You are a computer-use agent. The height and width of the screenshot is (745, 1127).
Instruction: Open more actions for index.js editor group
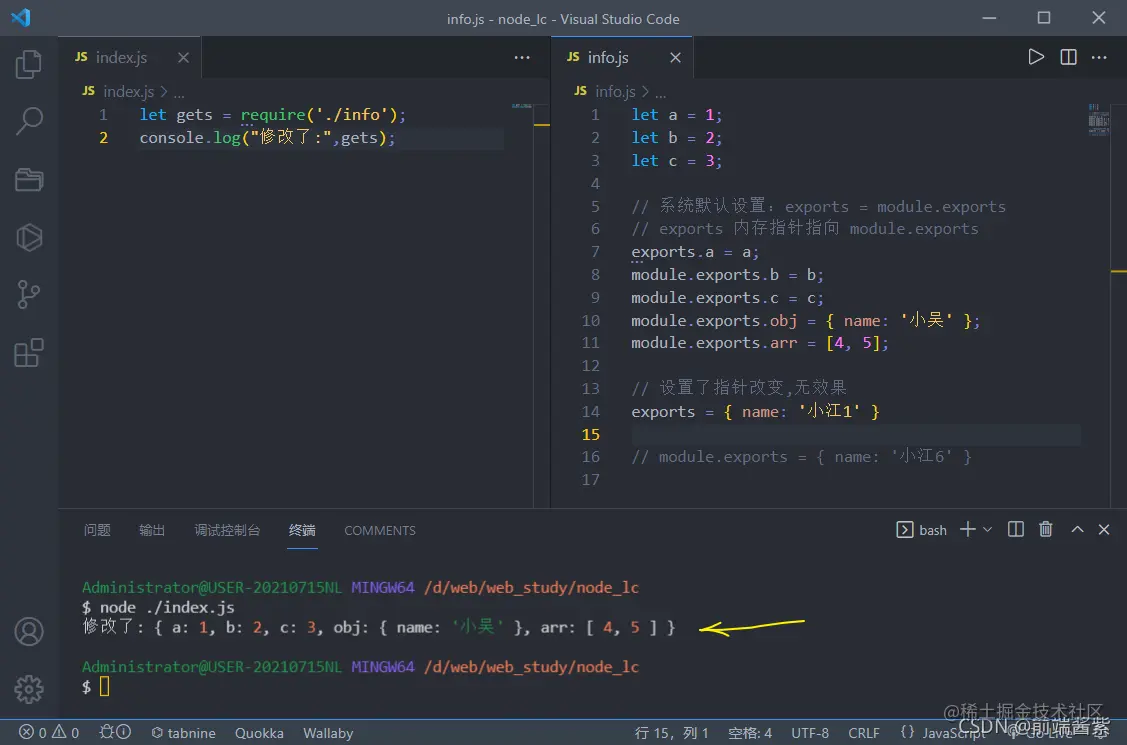(522, 57)
